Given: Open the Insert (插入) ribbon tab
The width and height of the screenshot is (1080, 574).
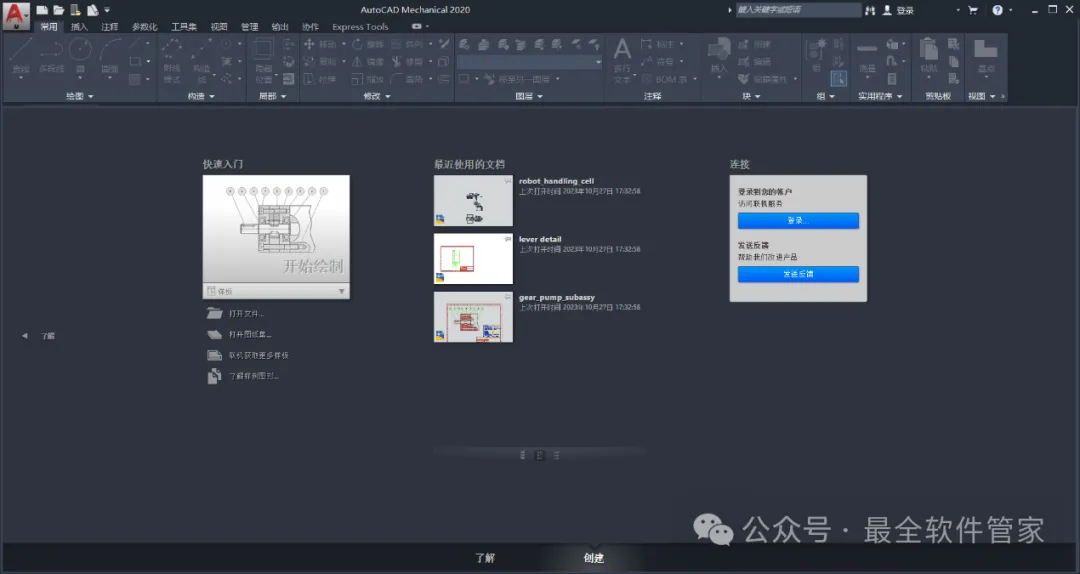Looking at the screenshot, I should point(79,27).
